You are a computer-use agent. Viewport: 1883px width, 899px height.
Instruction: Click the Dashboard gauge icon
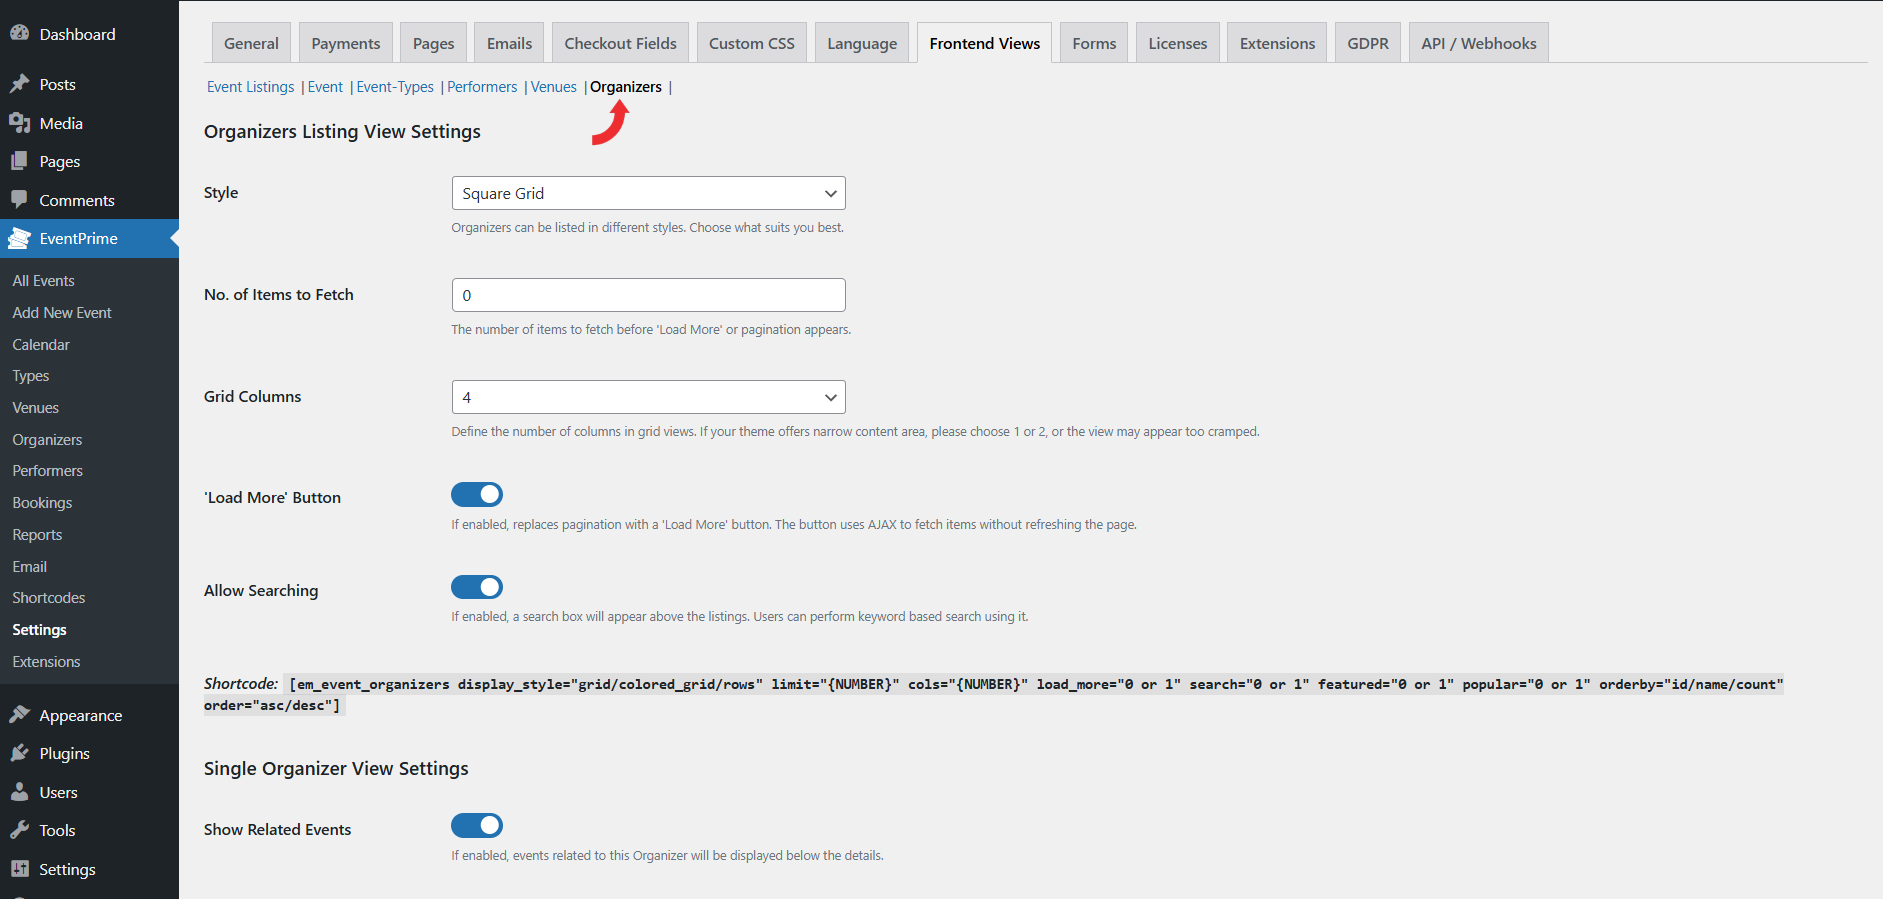[x=19, y=33]
